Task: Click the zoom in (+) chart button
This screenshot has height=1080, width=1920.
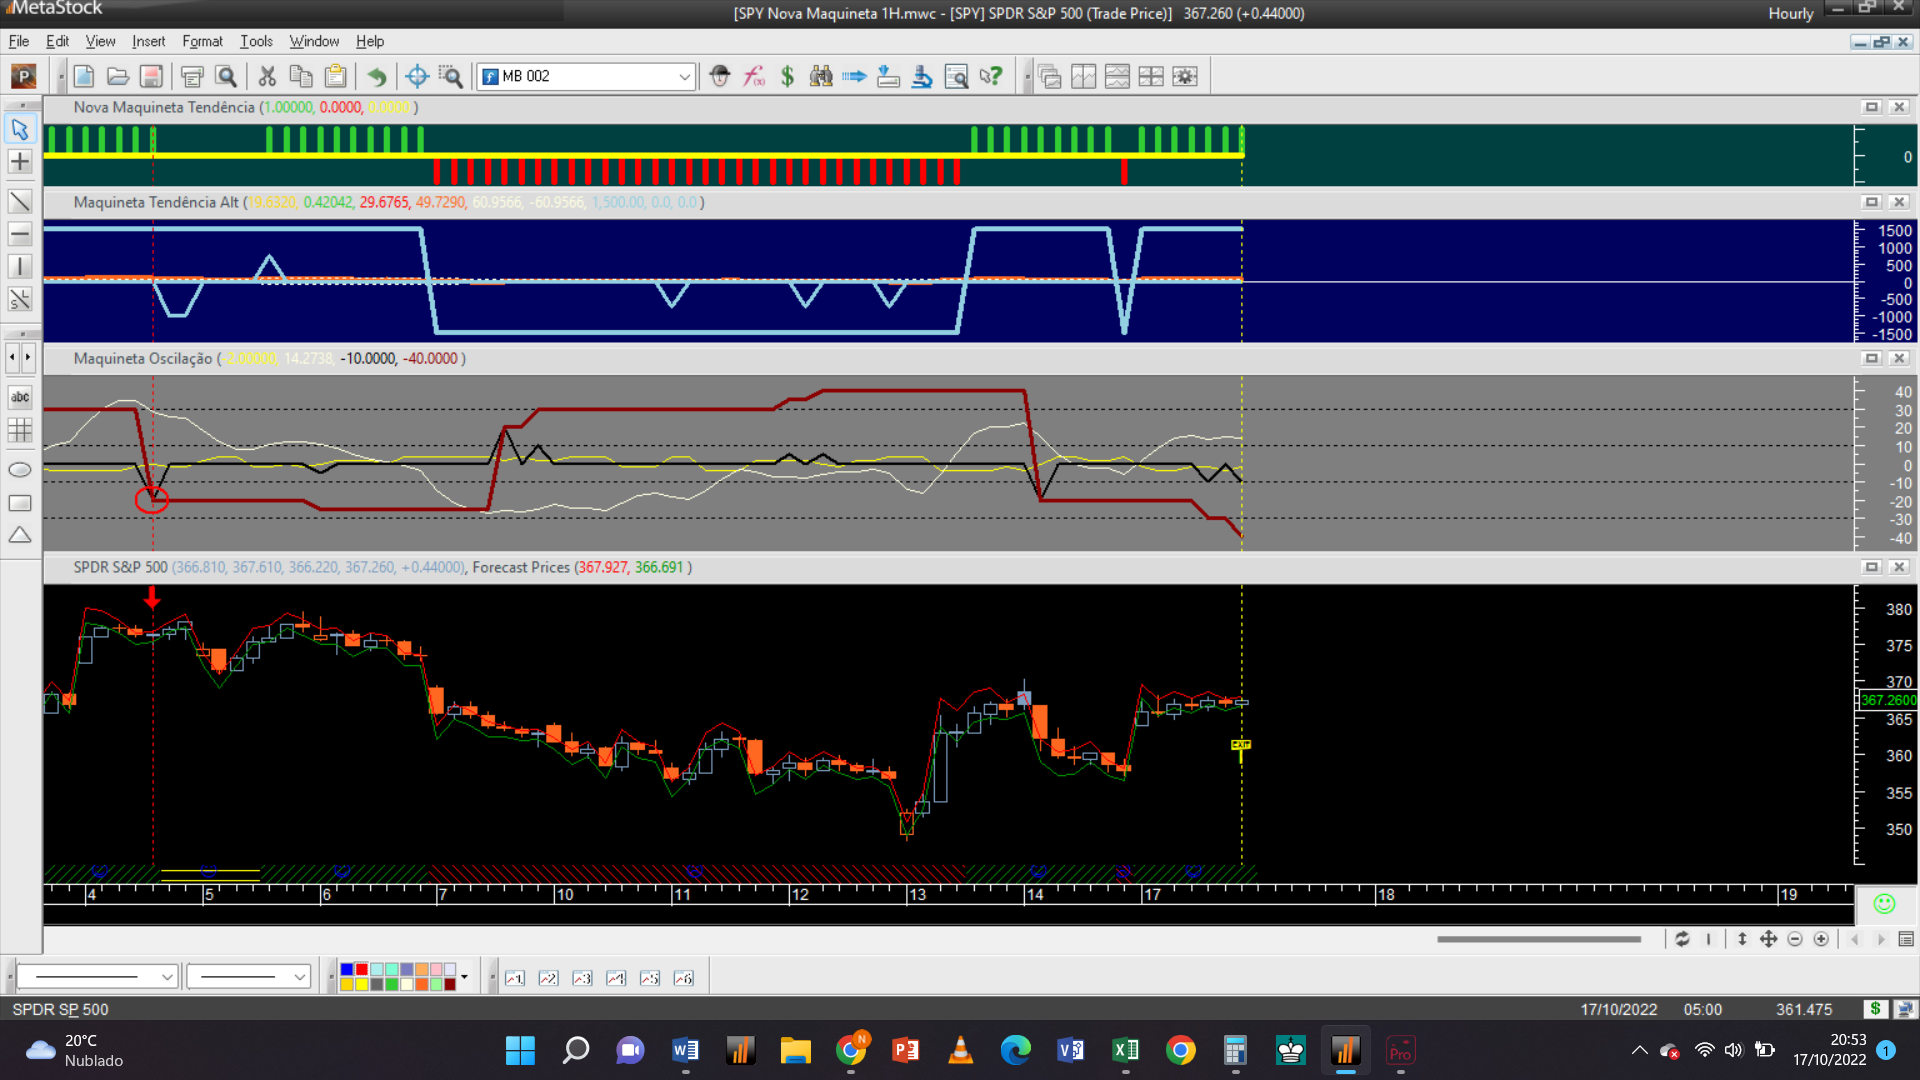Action: pyautogui.click(x=1821, y=939)
